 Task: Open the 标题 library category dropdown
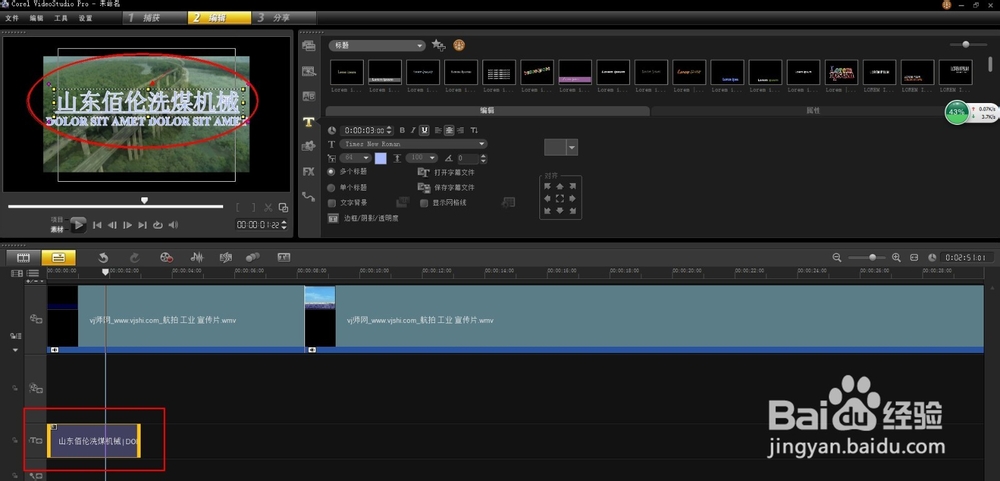[x=420, y=45]
